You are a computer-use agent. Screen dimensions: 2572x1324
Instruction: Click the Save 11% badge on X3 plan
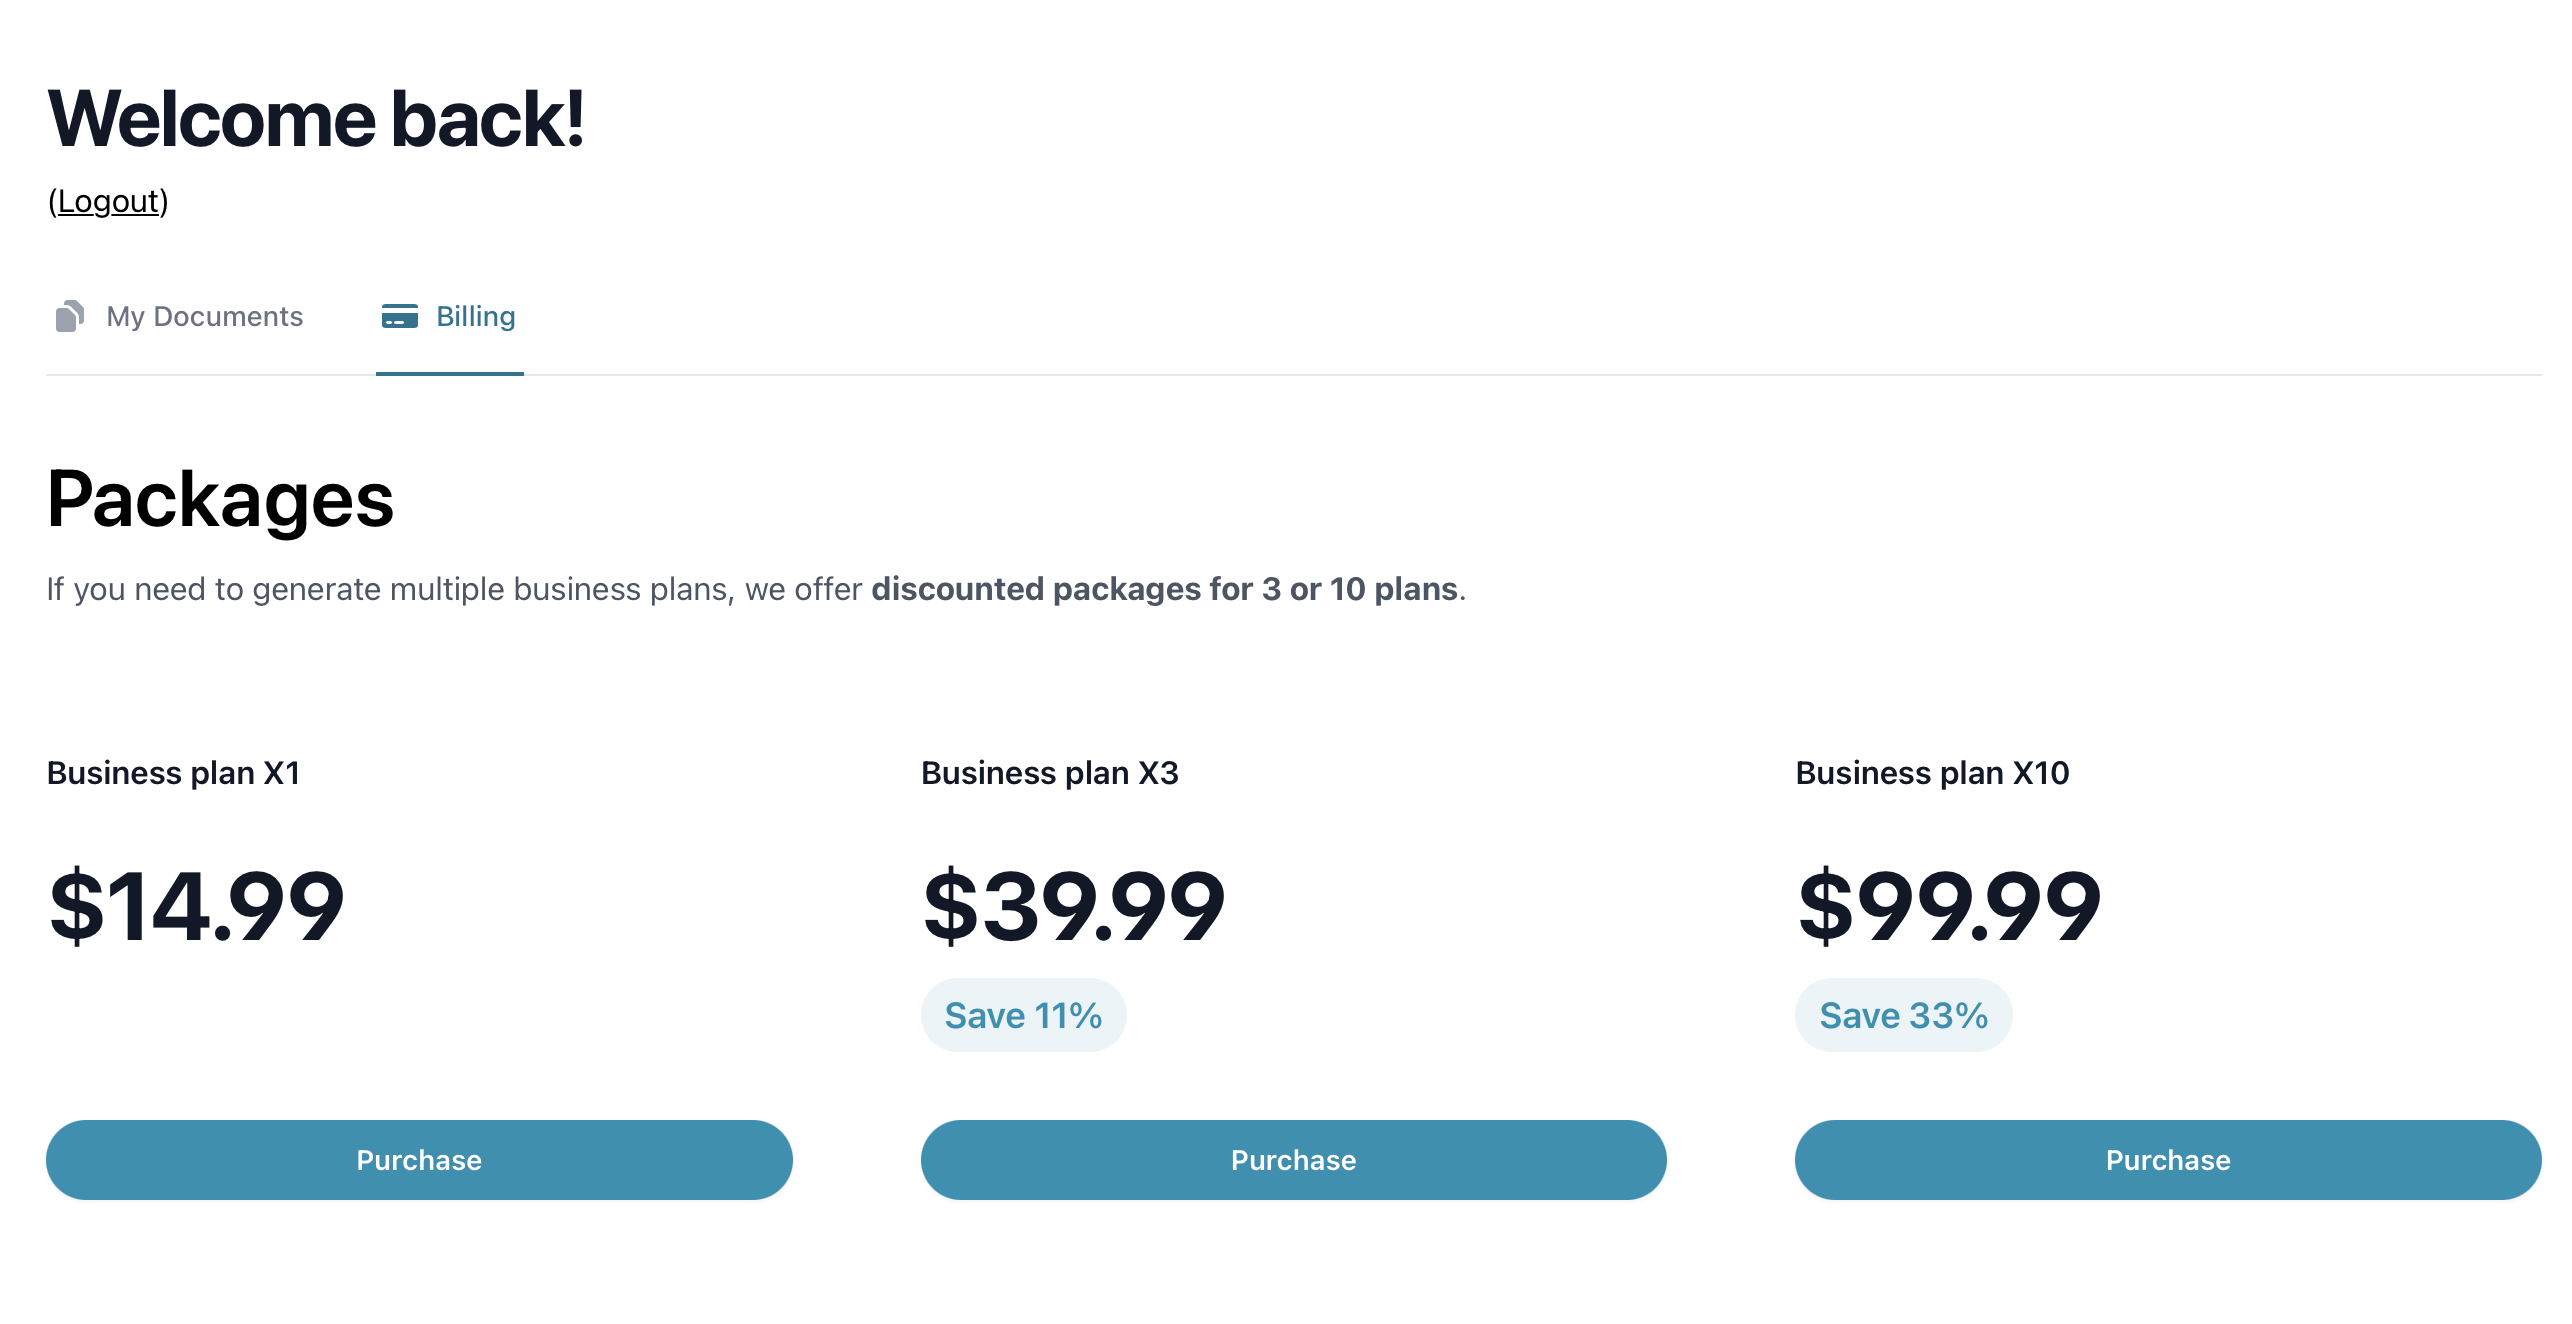(x=1028, y=1015)
